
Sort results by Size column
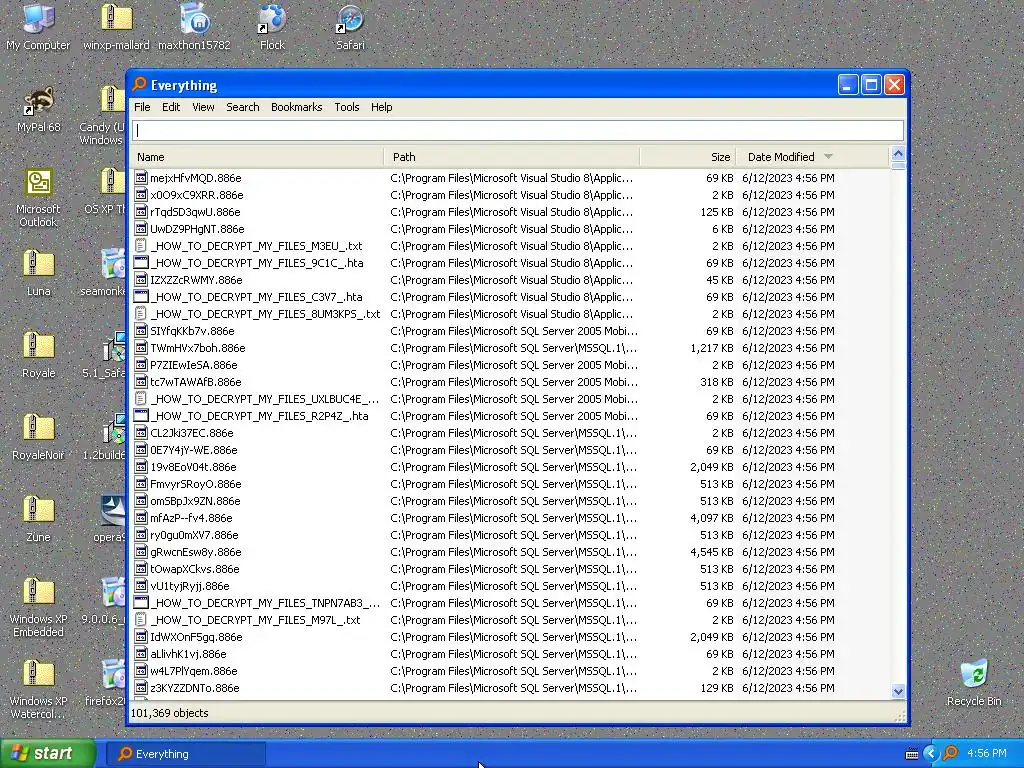pos(688,157)
